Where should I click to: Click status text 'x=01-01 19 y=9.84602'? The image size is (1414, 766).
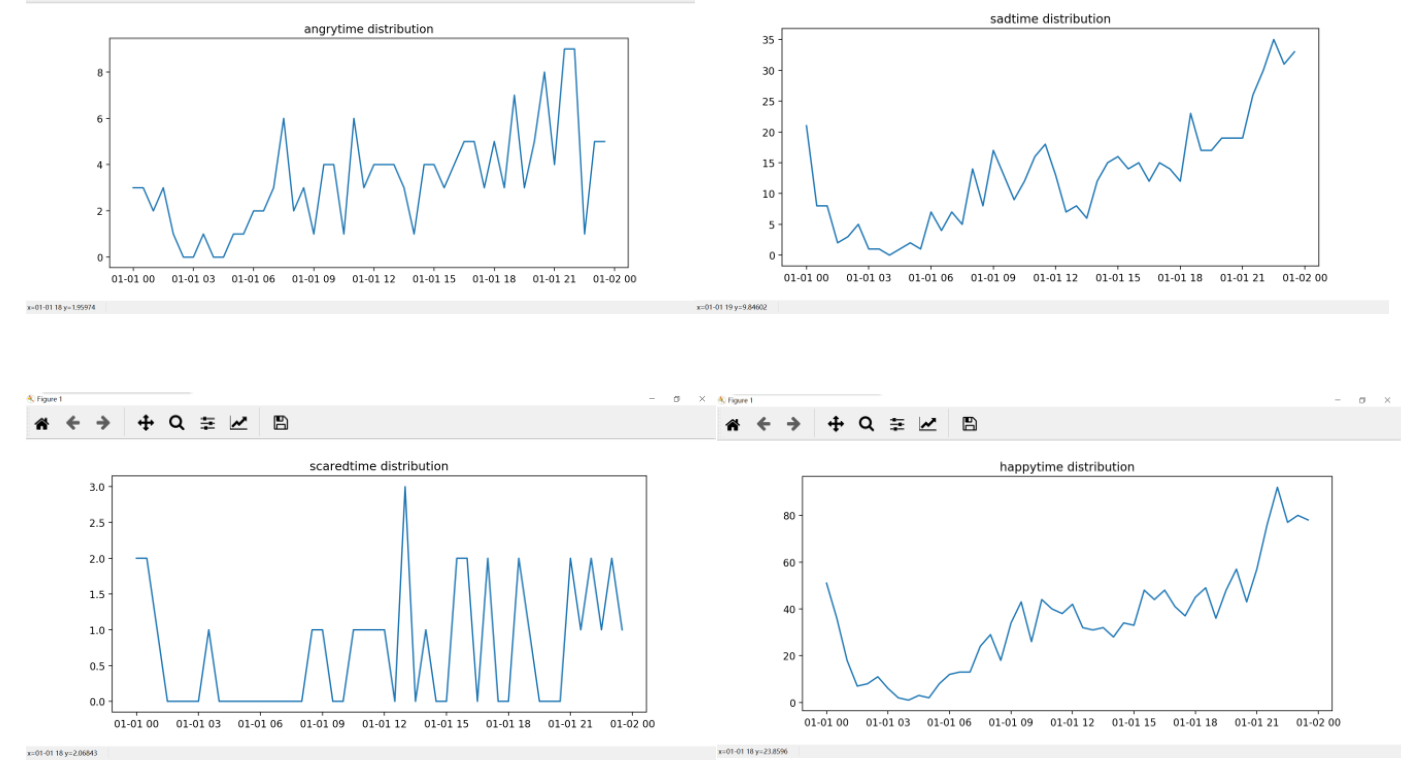click(732, 307)
